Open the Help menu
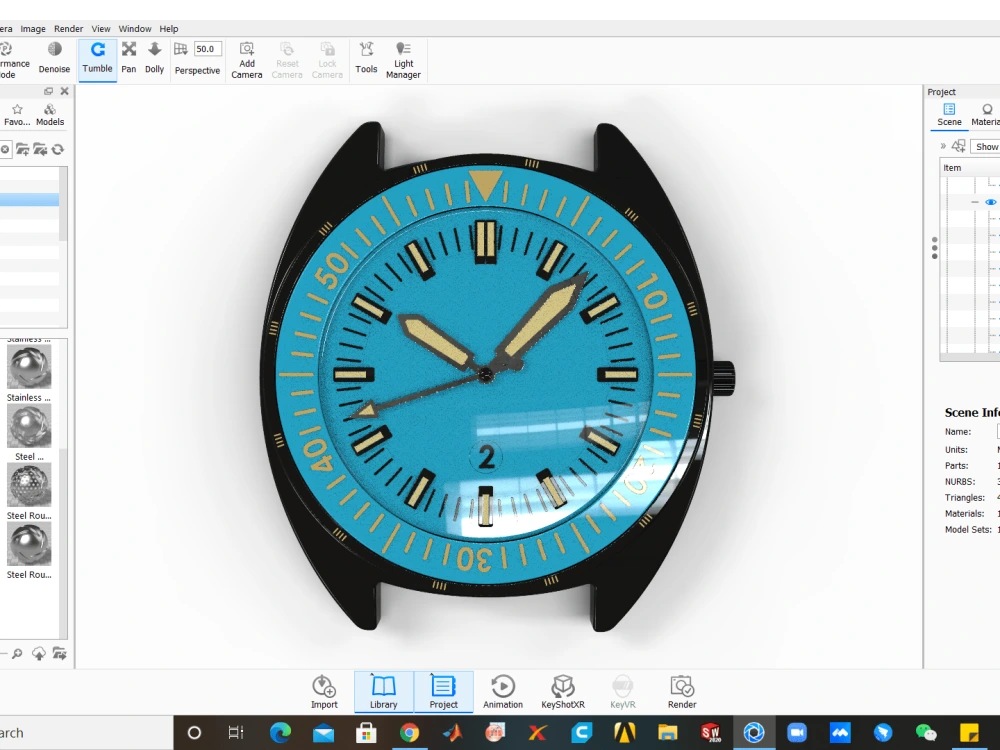The image size is (1000, 750). point(169,29)
